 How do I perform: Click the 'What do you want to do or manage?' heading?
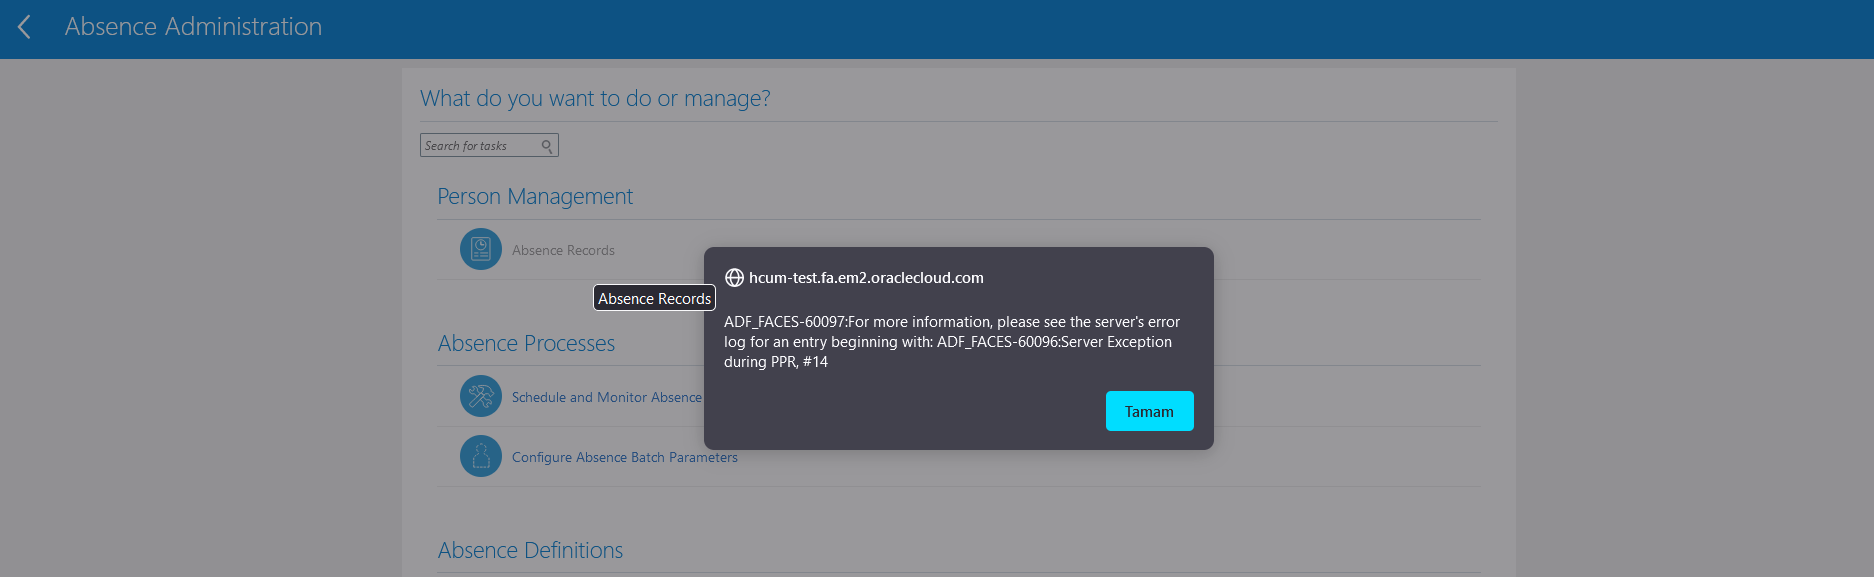pyautogui.click(x=595, y=98)
